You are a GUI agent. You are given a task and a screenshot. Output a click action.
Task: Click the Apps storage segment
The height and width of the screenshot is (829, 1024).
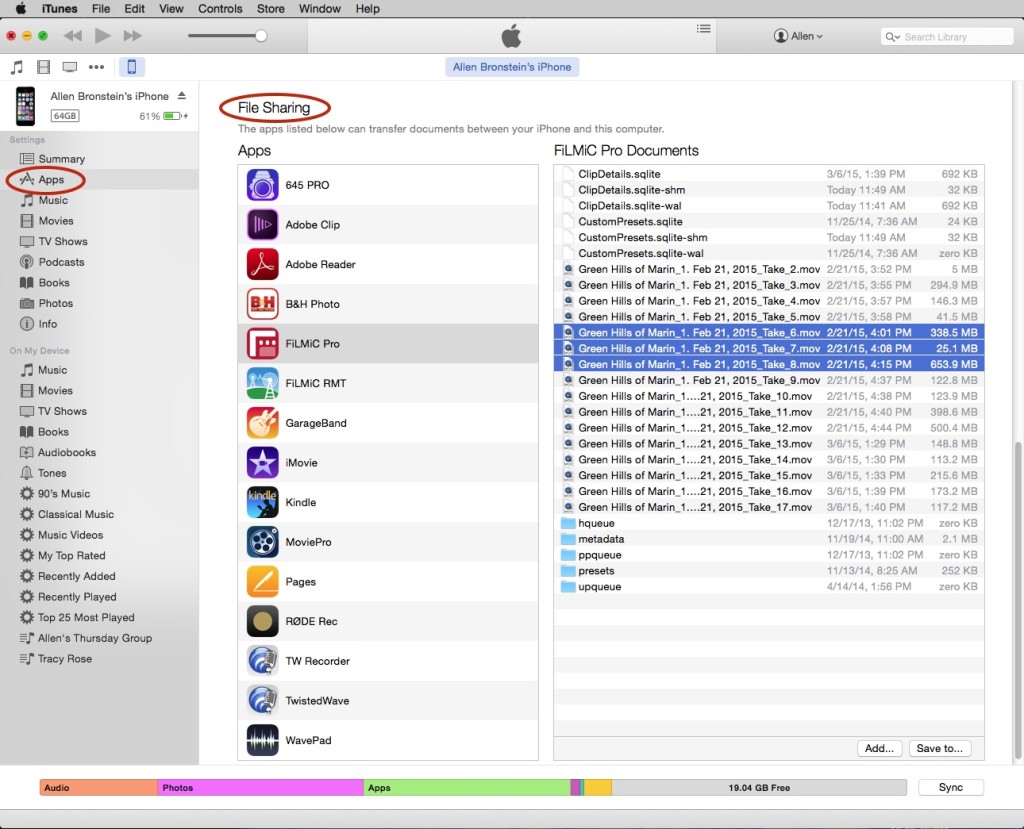coord(467,788)
